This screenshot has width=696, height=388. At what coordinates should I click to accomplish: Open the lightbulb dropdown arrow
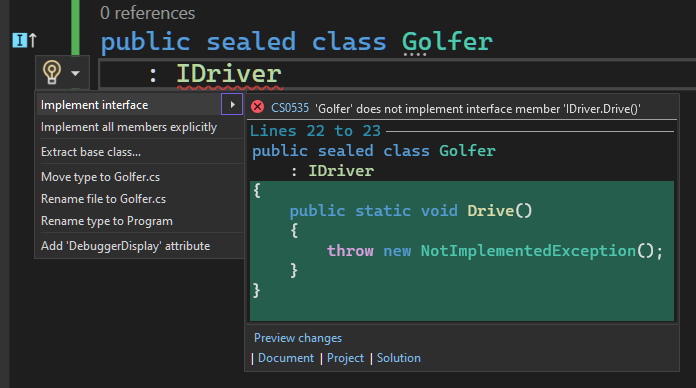tap(75, 73)
